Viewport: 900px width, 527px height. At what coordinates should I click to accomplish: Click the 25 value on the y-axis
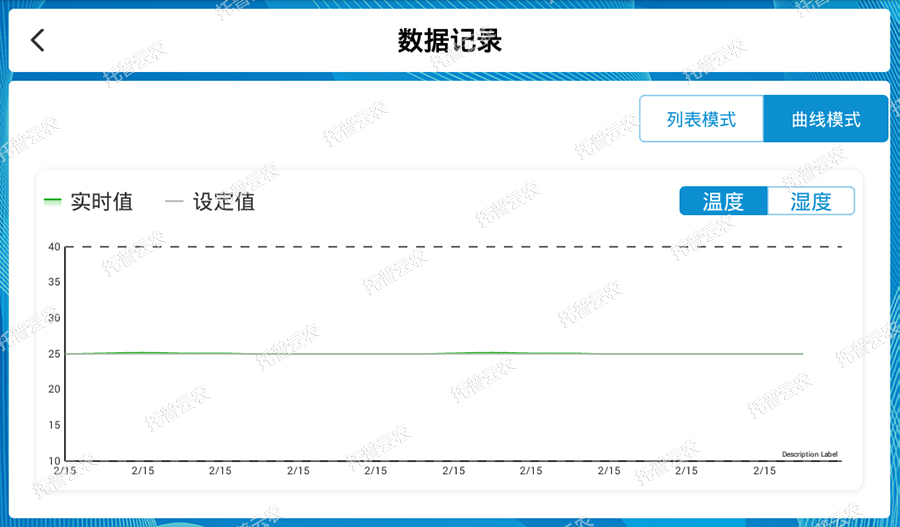[55, 354]
